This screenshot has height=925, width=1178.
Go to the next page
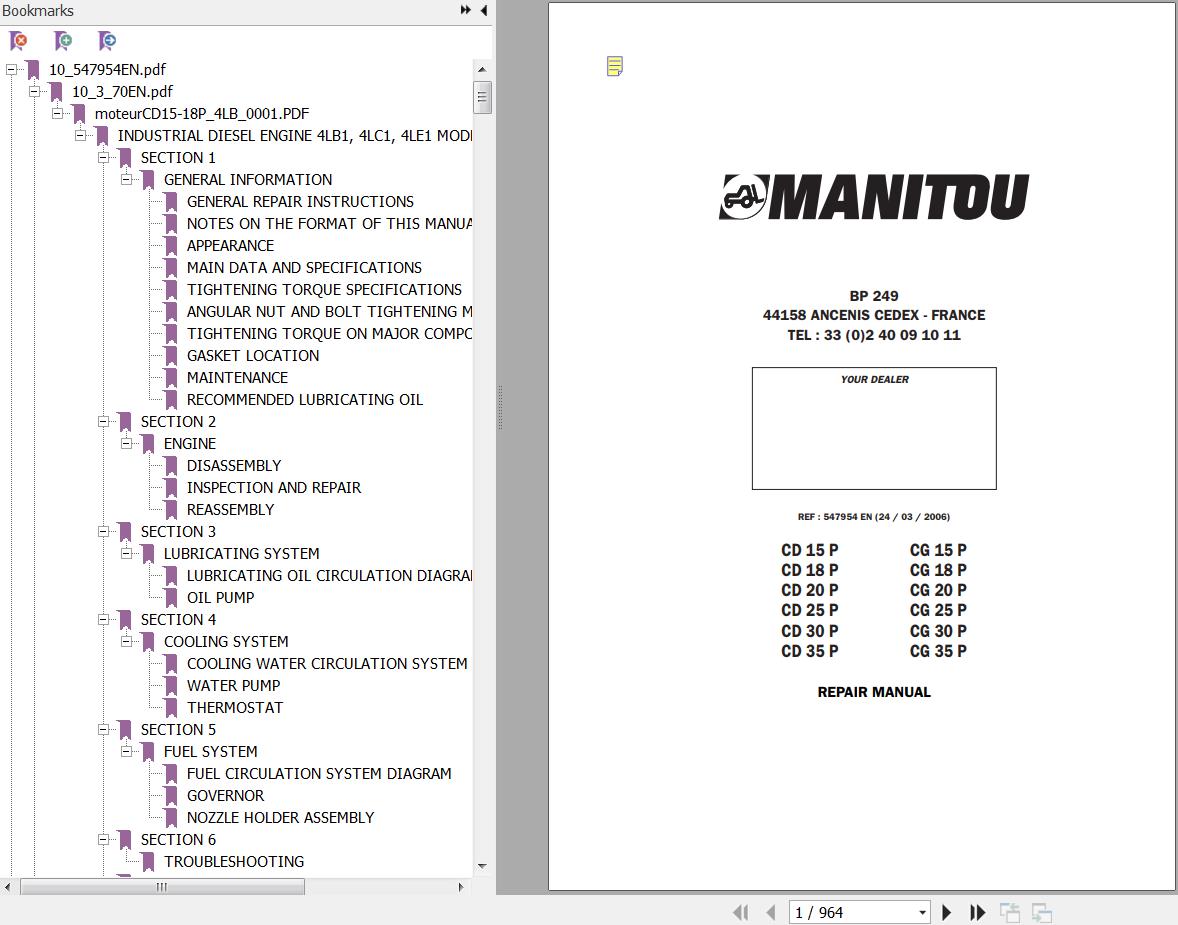(x=947, y=912)
